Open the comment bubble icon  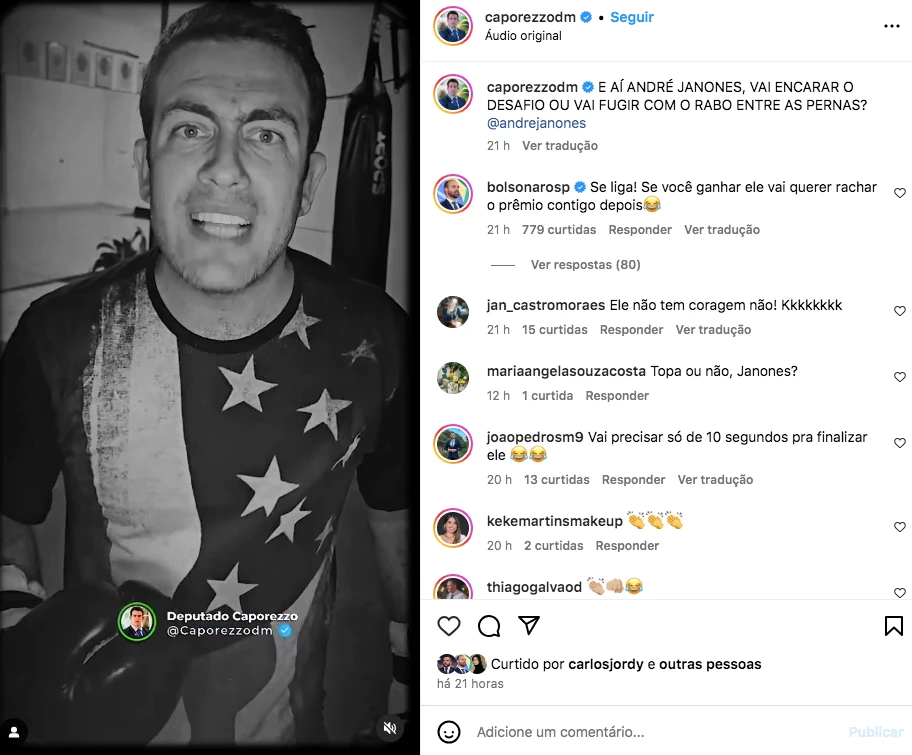[489, 626]
